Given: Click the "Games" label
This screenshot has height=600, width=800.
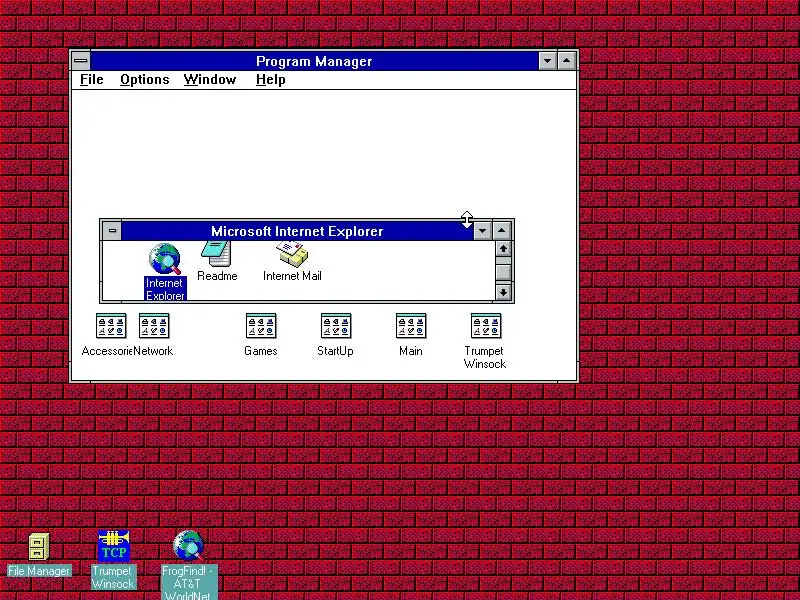Looking at the screenshot, I should click(x=261, y=351).
